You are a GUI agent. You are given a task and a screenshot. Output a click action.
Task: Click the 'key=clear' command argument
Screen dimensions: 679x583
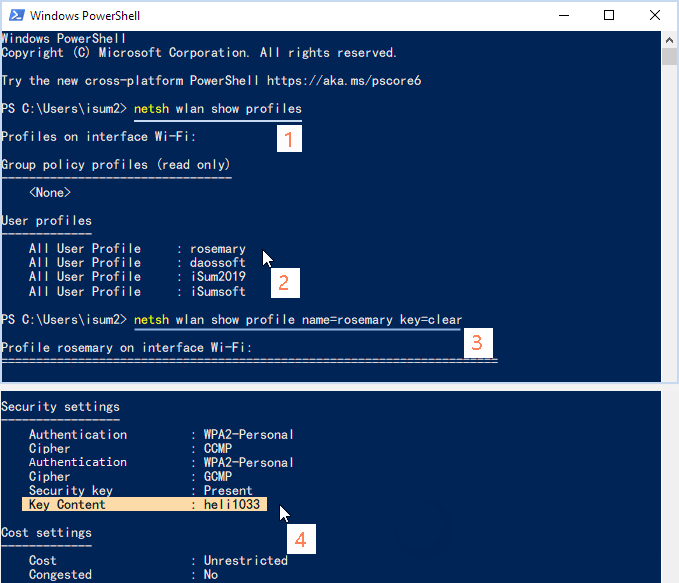(431, 320)
